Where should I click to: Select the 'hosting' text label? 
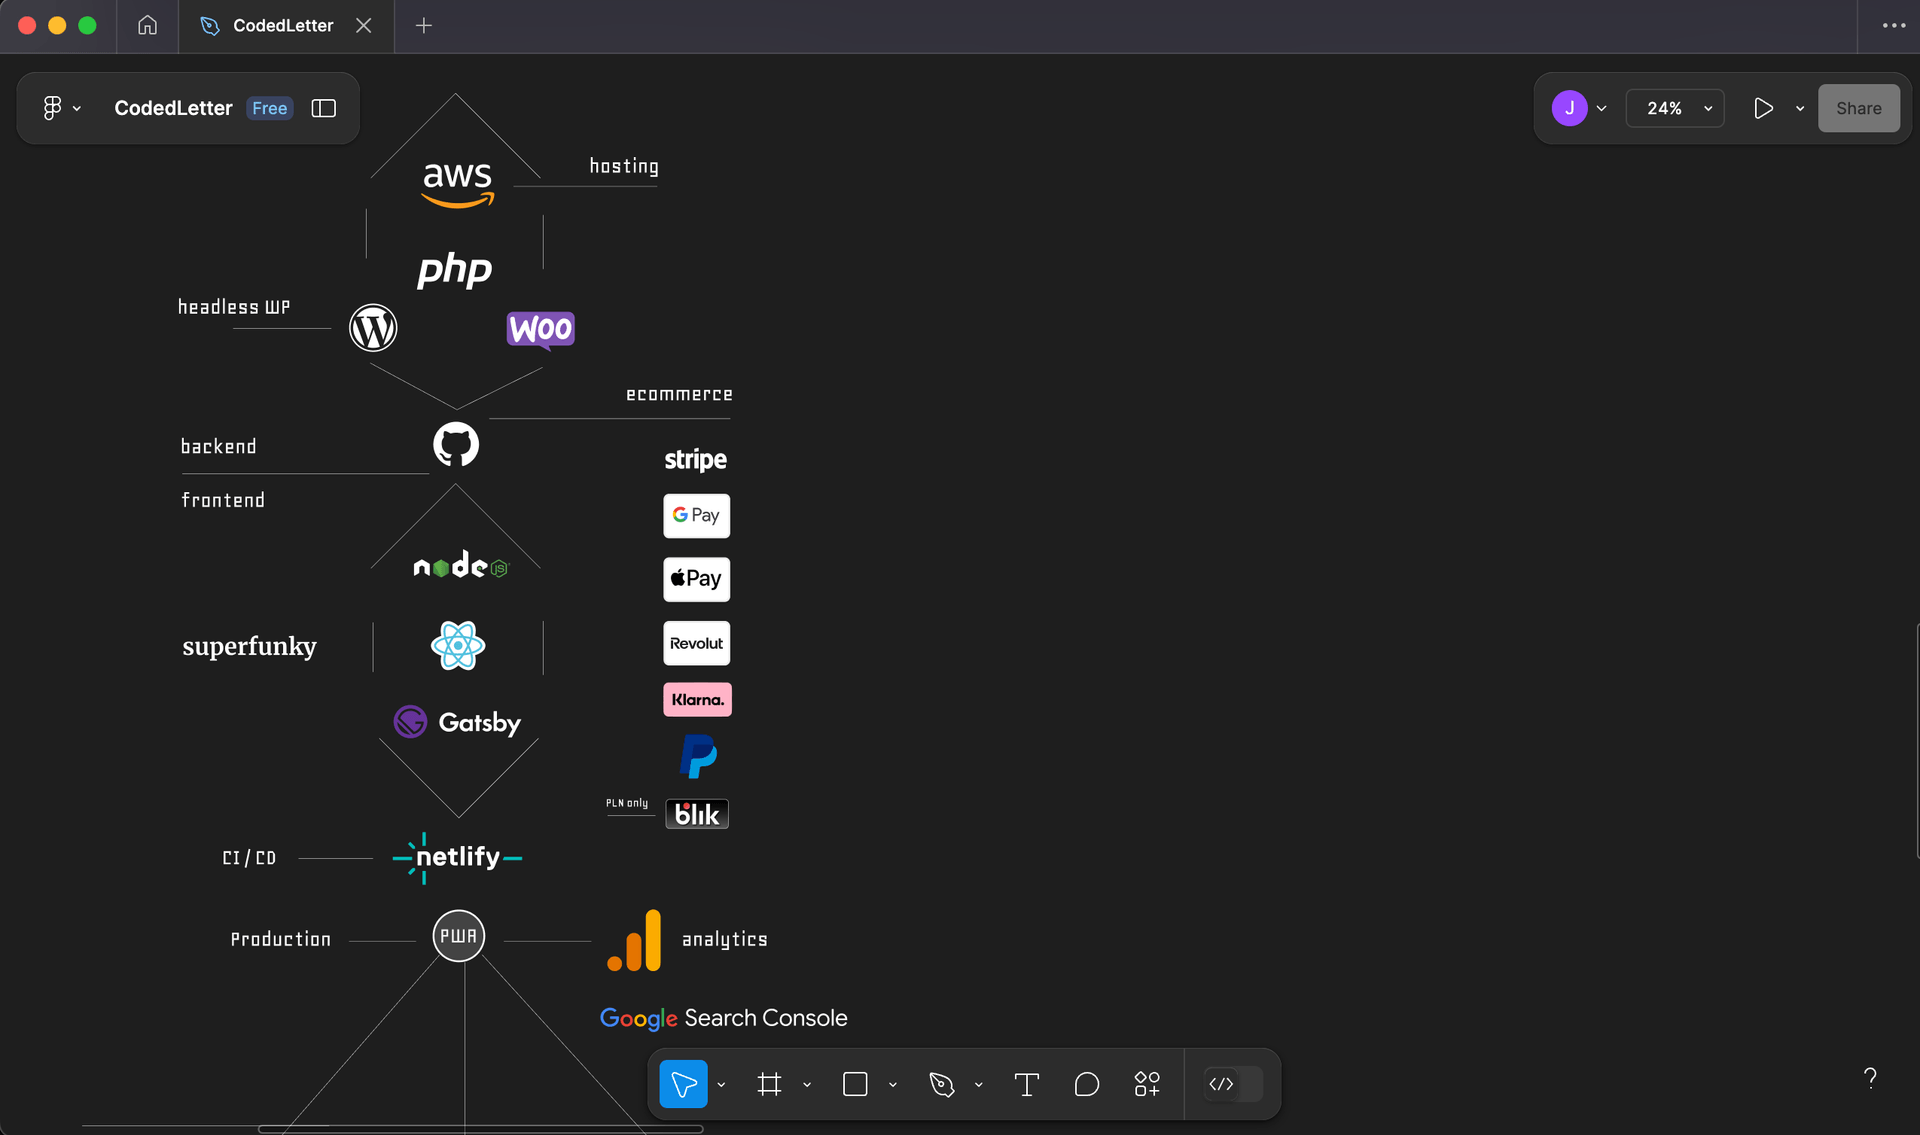[x=624, y=166]
